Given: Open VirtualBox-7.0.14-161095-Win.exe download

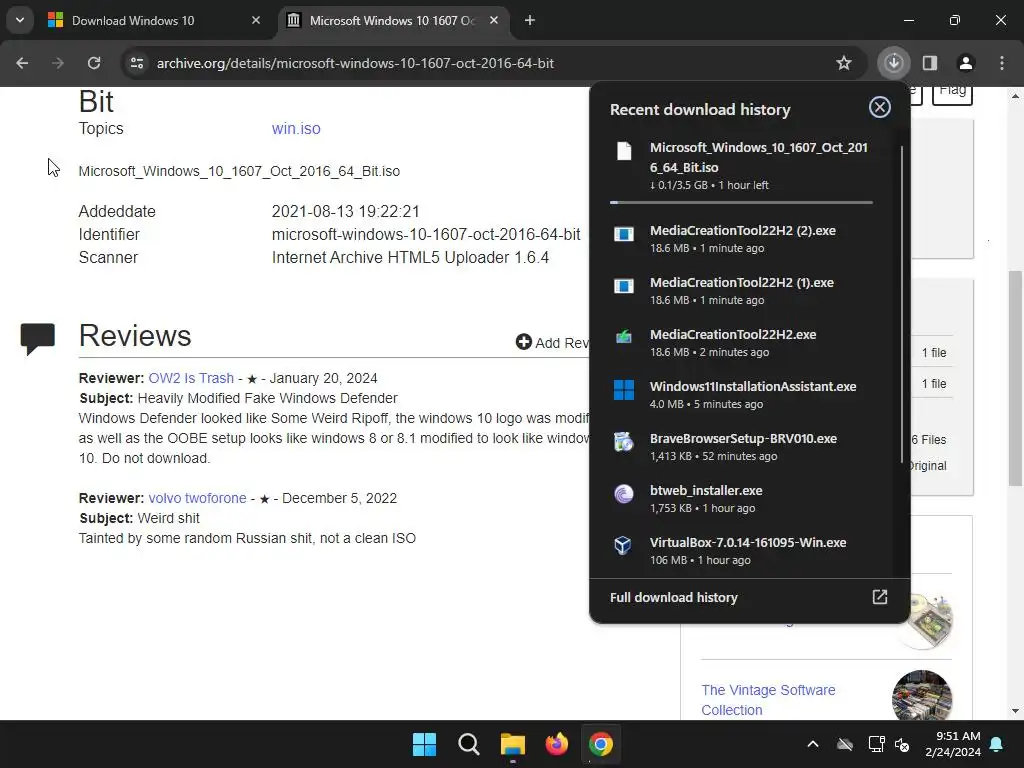Looking at the screenshot, I should [x=741, y=551].
